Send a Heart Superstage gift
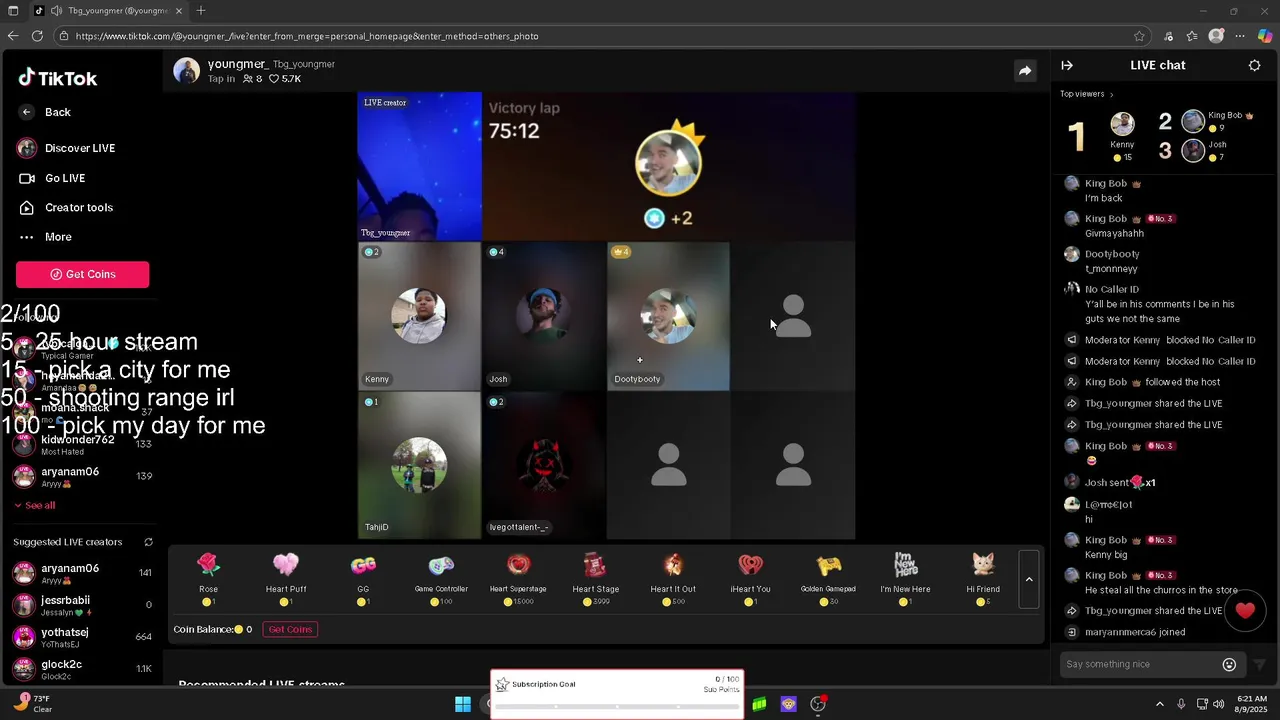The height and width of the screenshot is (720, 1280). tap(518, 578)
